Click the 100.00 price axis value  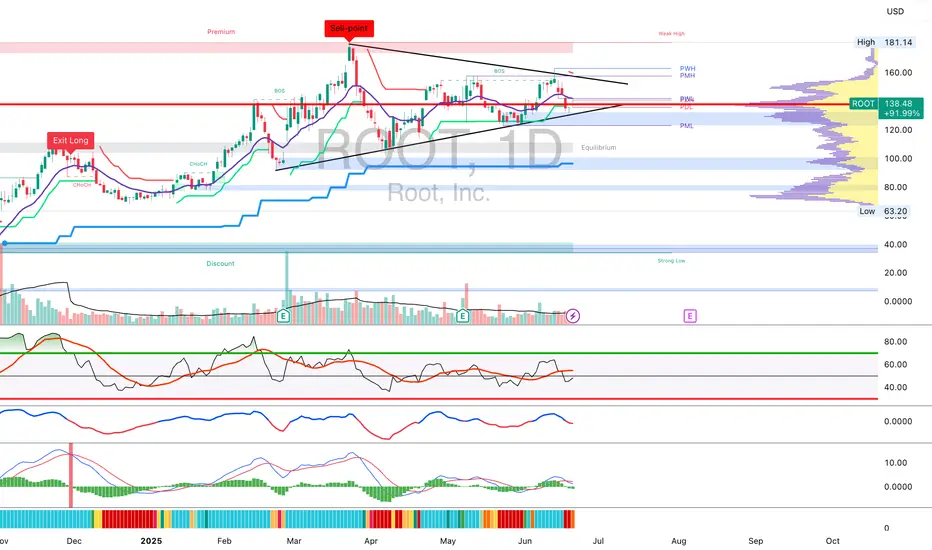tap(898, 158)
